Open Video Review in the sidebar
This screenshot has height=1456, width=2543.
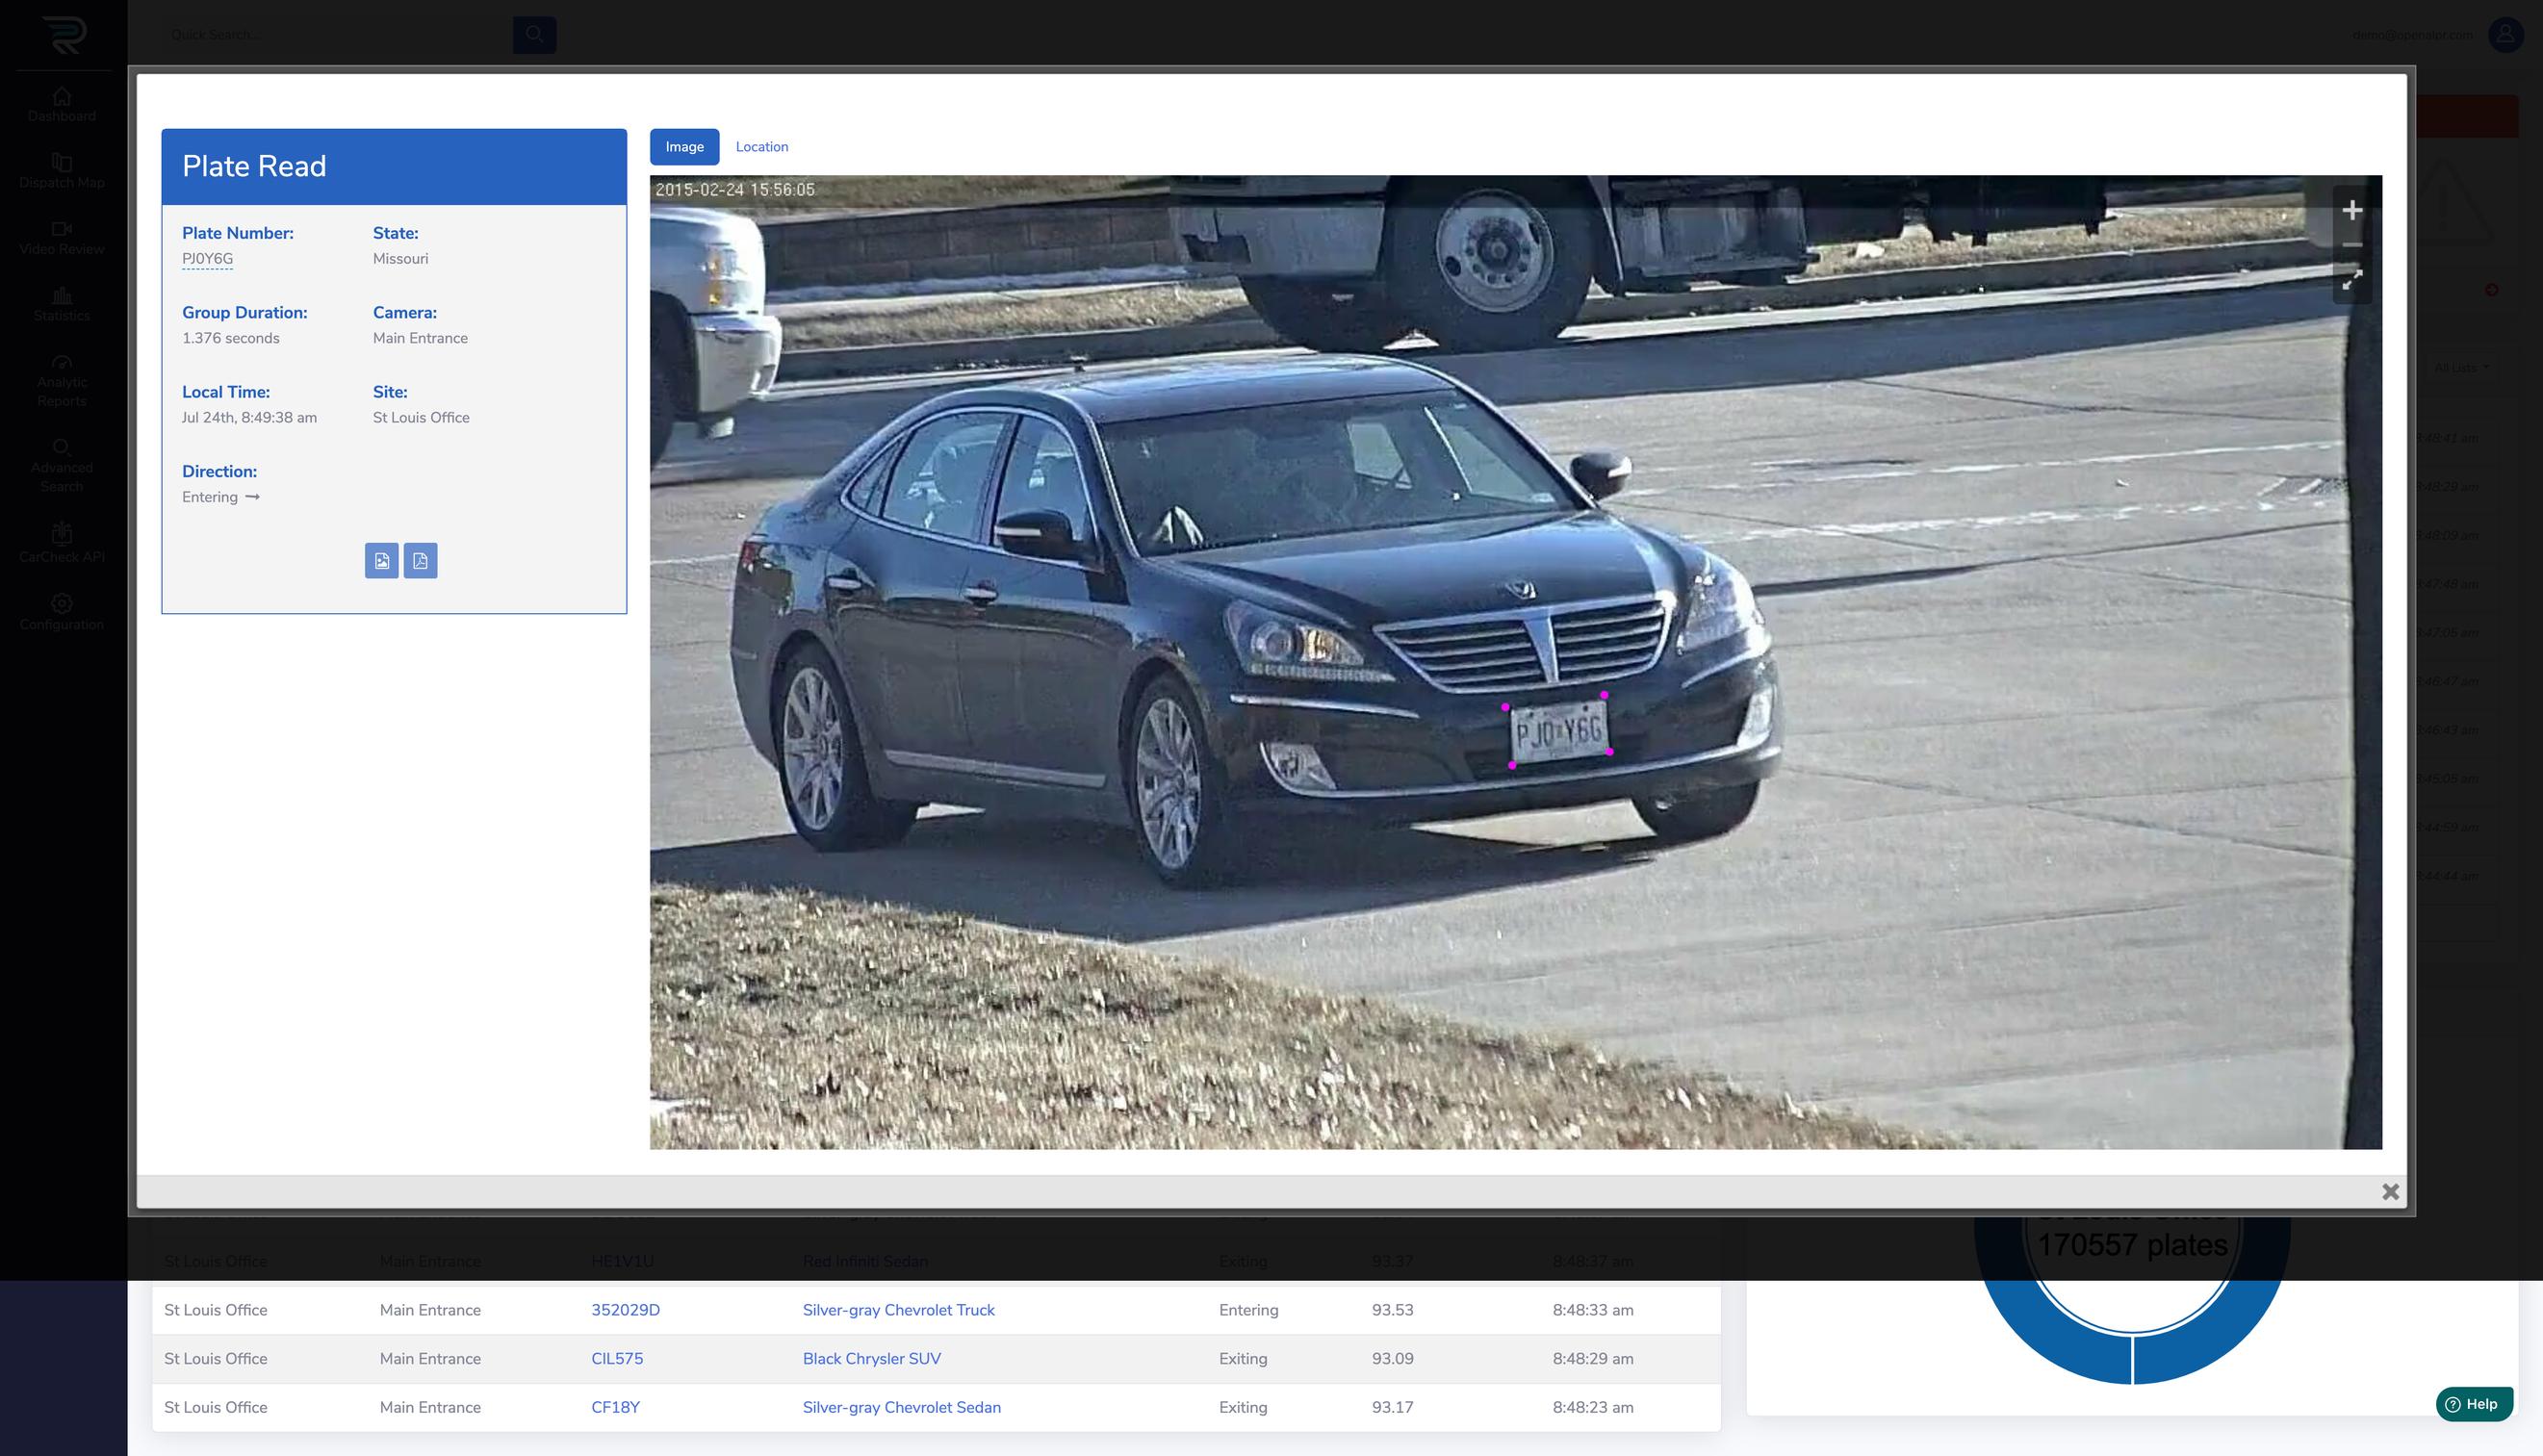pyautogui.click(x=62, y=238)
